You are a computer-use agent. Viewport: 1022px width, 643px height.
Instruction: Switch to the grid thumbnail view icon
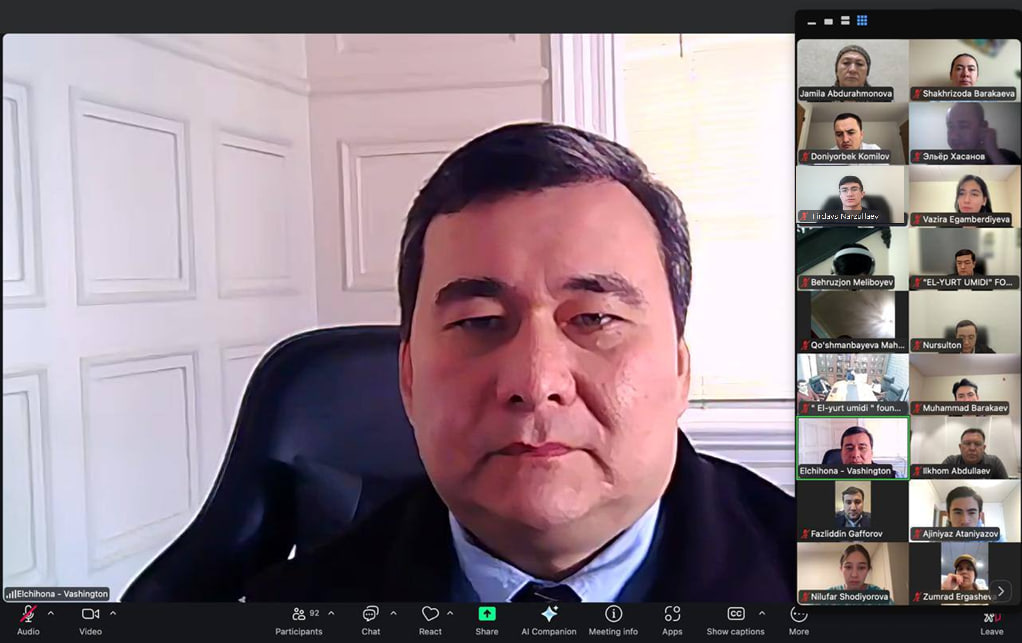pos(862,20)
